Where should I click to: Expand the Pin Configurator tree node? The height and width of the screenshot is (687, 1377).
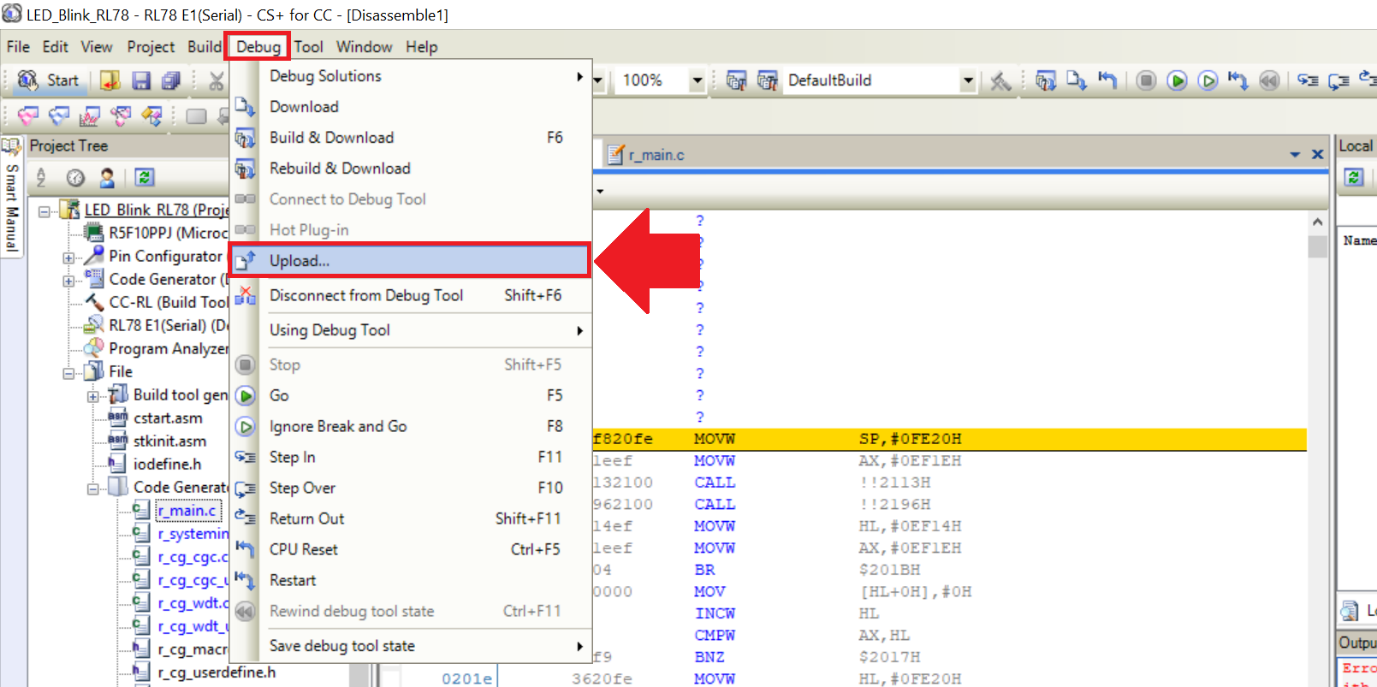pyautogui.click(x=69, y=257)
